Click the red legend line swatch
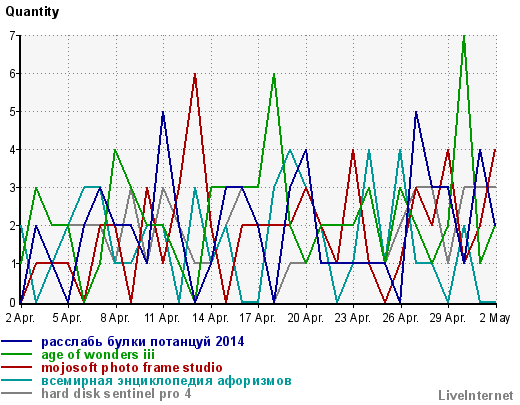This screenshot has height=405, width=520. click(17, 367)
